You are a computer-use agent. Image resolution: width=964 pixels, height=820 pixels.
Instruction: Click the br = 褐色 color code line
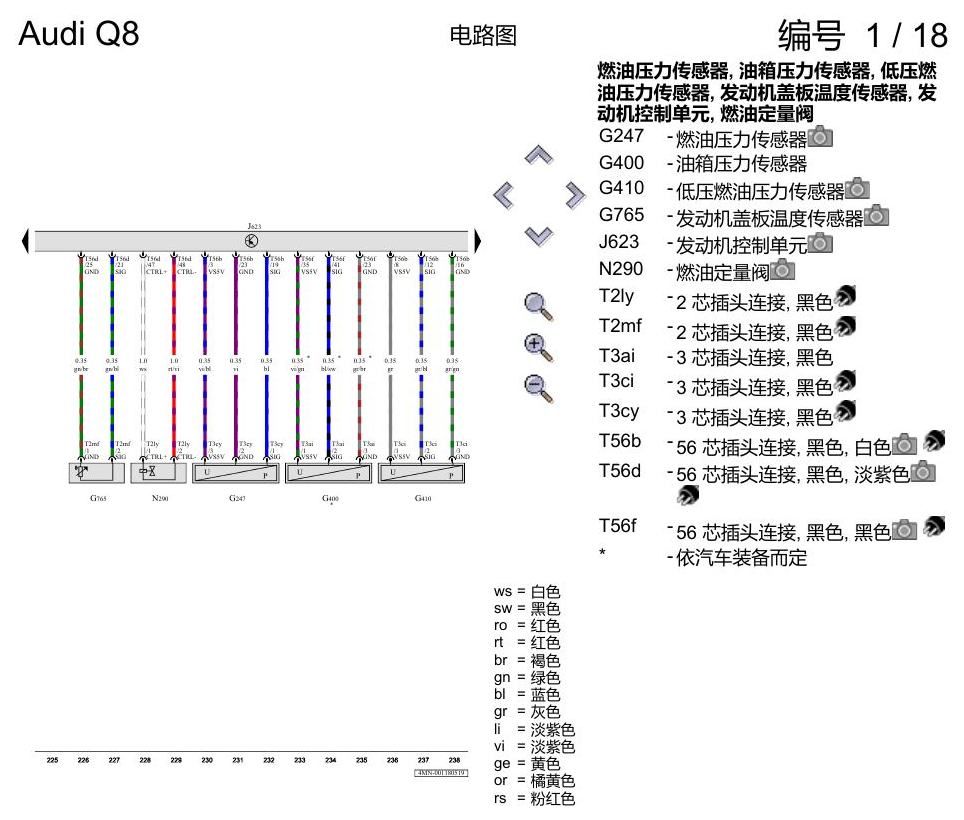click(527, 660)
